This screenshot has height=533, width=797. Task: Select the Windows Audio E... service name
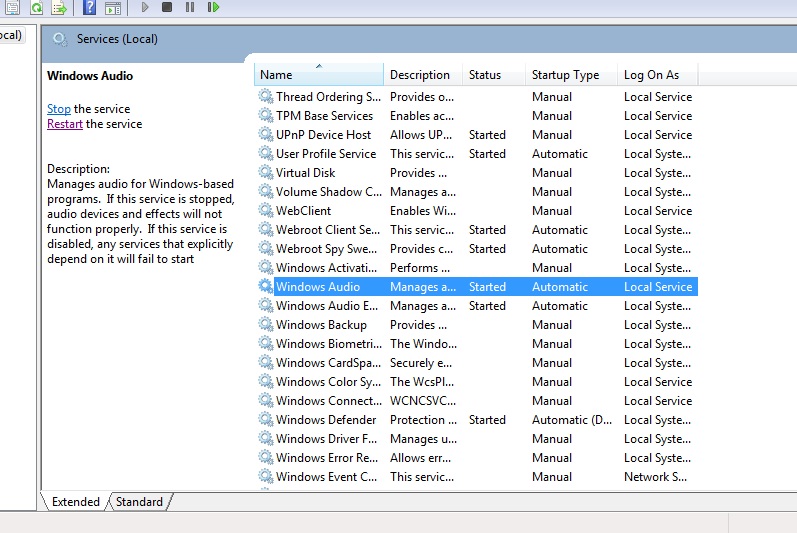pyautogui.click(x=327, y=306)
